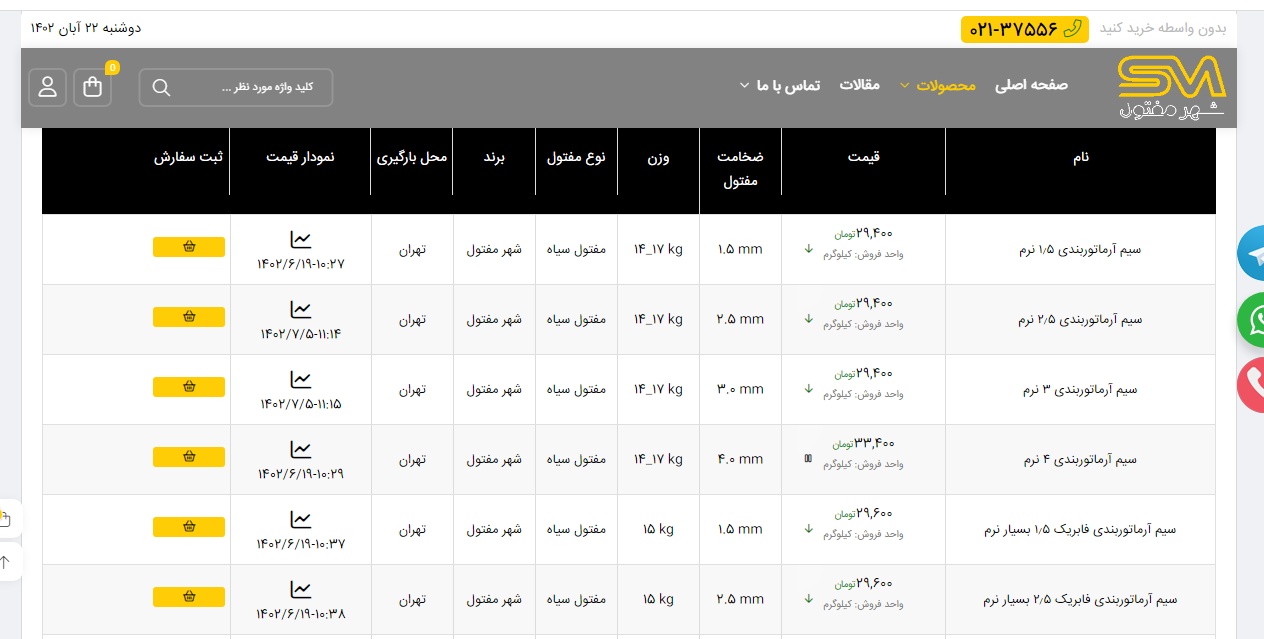Click the user account profile icon

tap(47, 87)
